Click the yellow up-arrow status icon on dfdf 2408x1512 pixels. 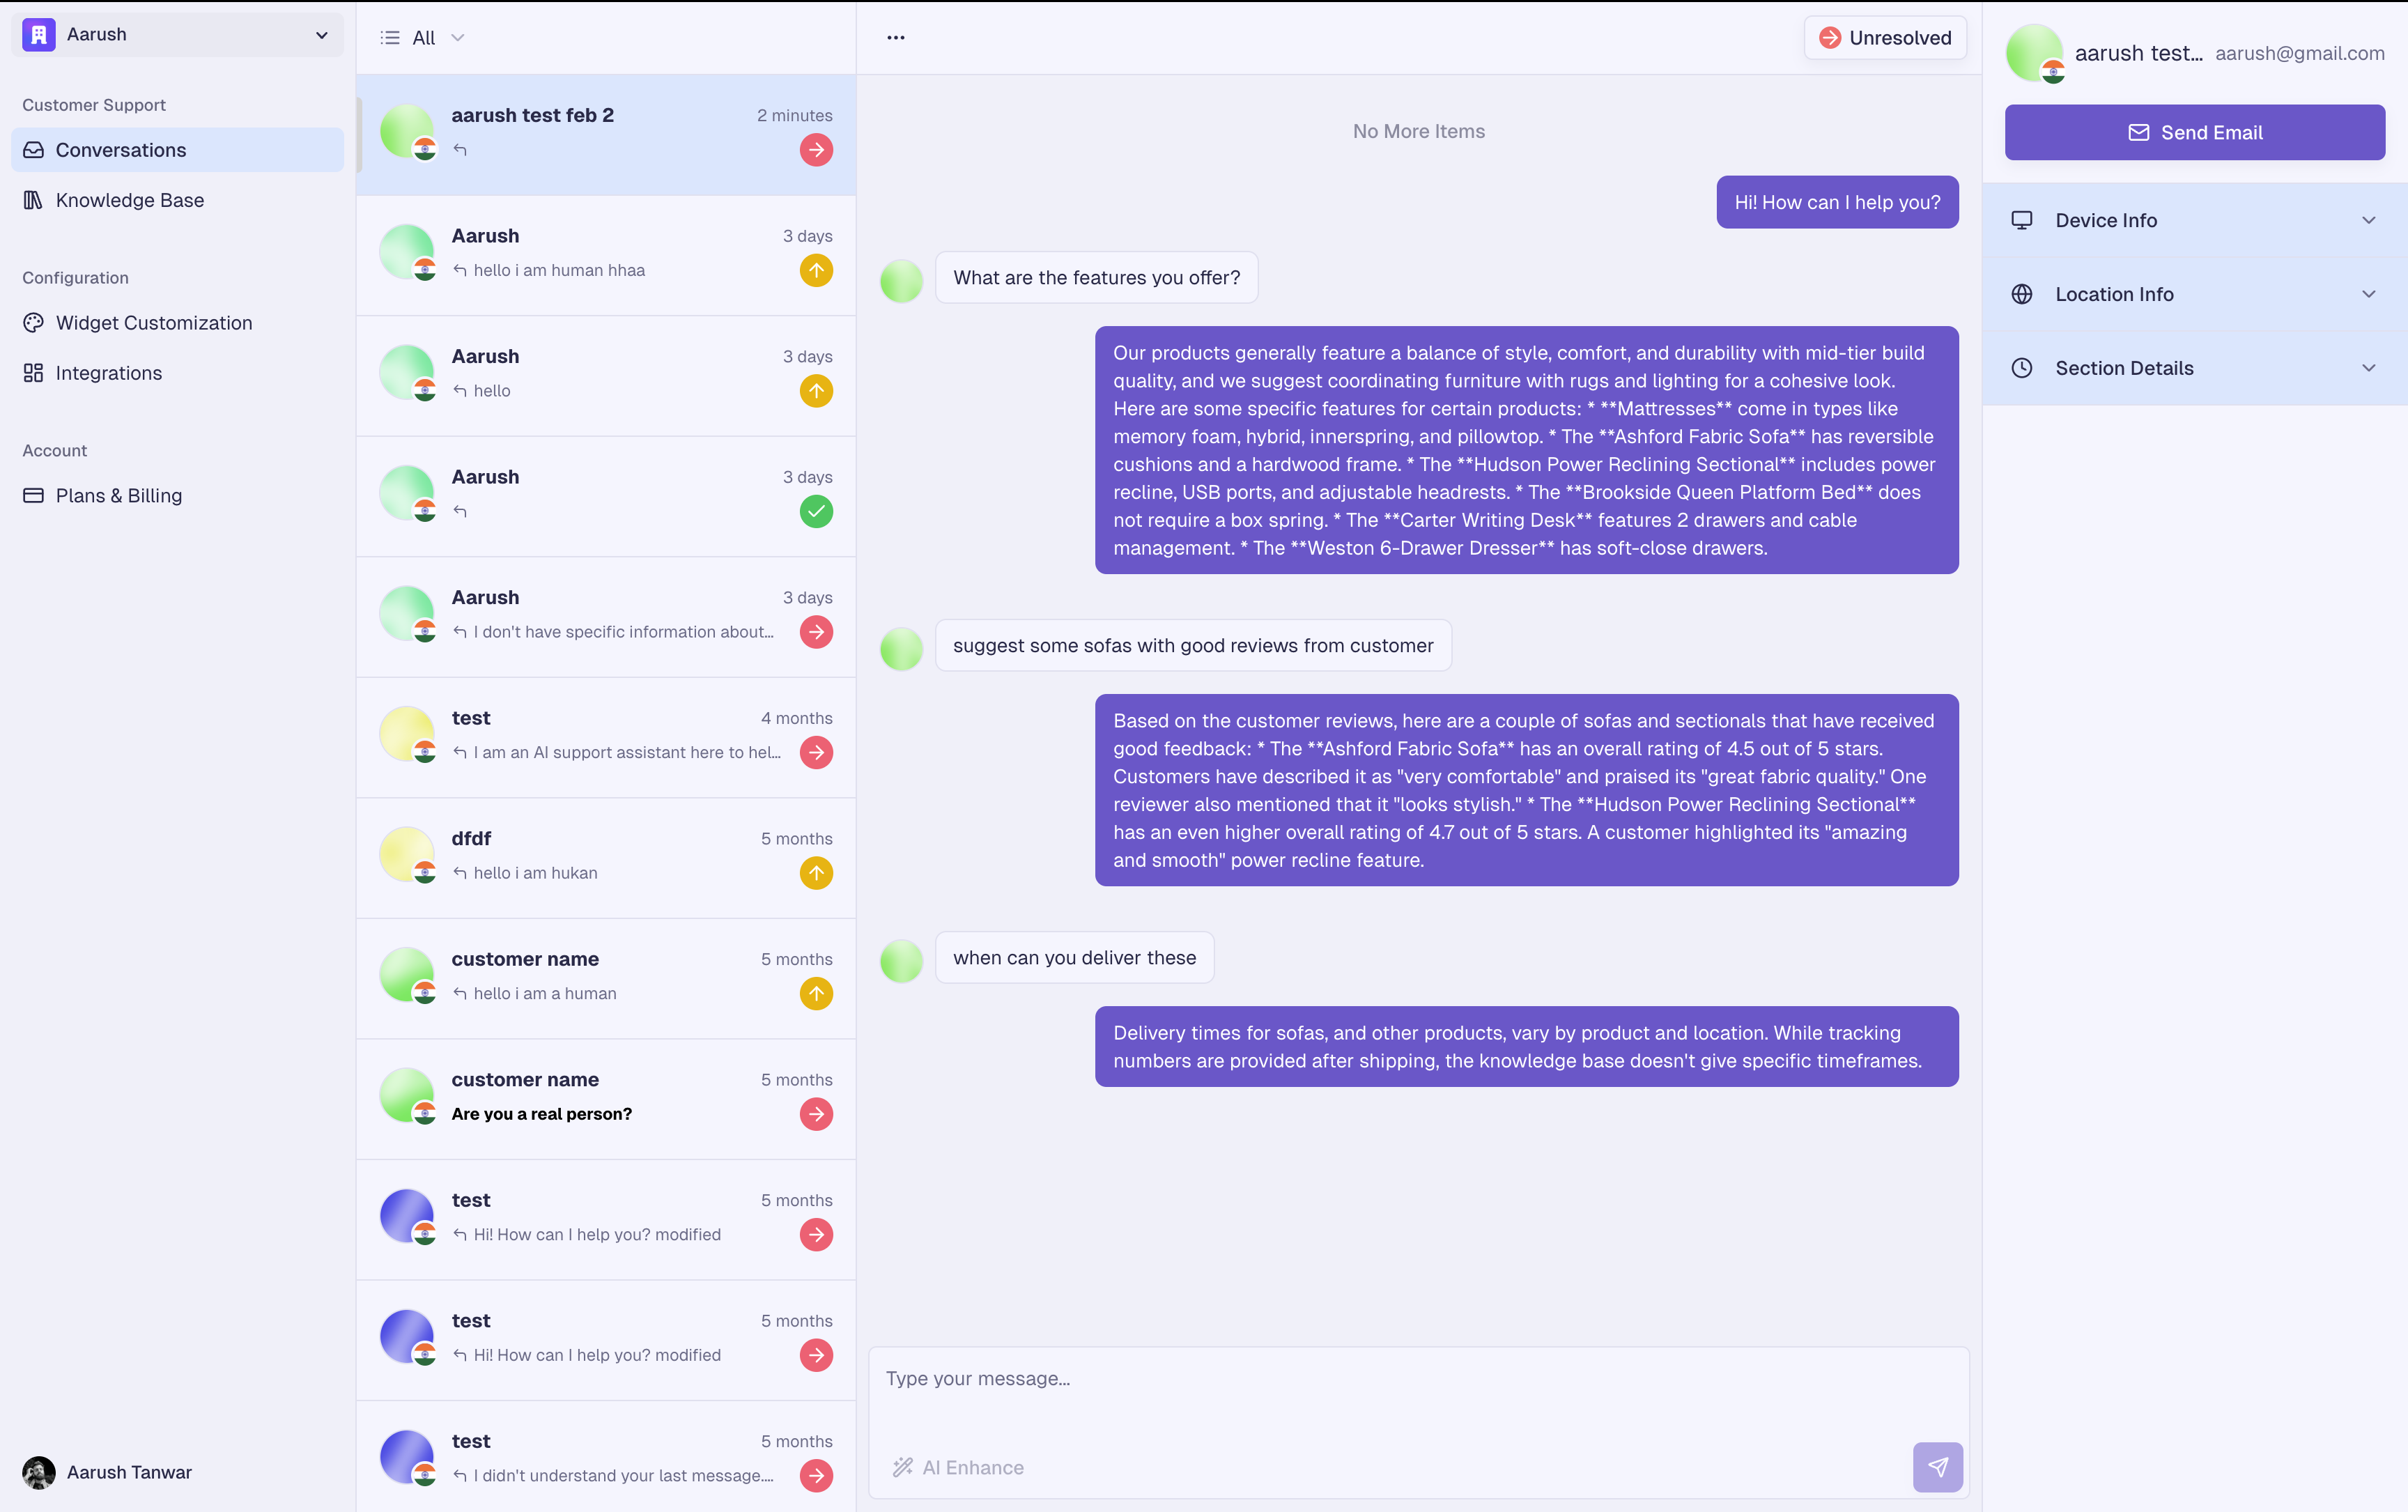[x=816, y=873]
